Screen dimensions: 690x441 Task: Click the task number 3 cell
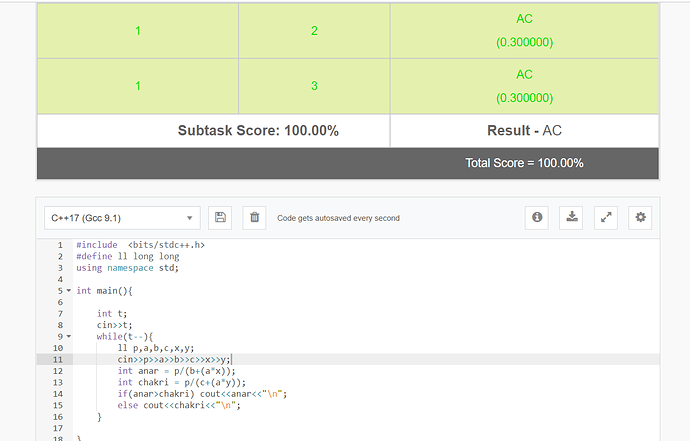point(314,86)
